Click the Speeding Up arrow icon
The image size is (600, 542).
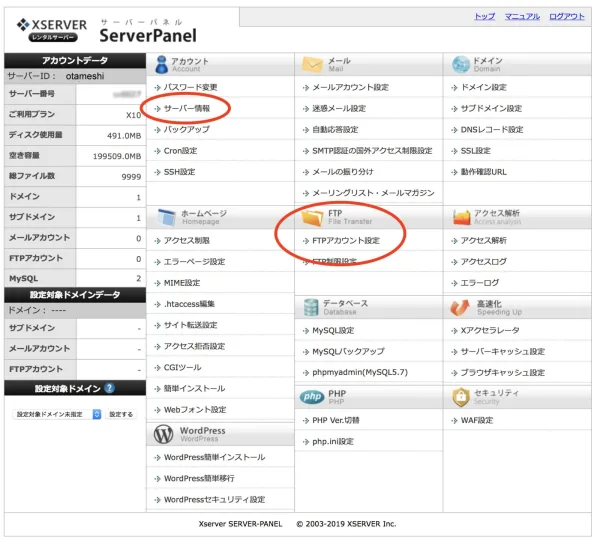point(460,307)
